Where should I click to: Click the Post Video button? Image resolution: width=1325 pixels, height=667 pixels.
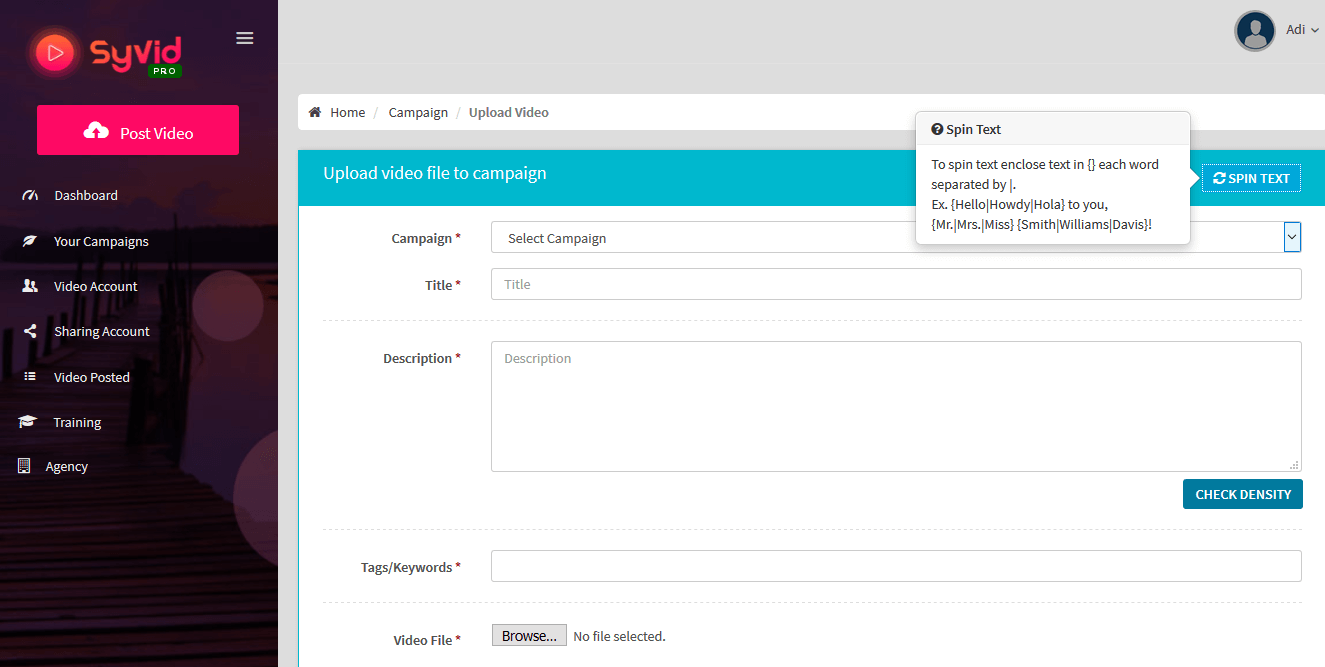tap(137, 130)
